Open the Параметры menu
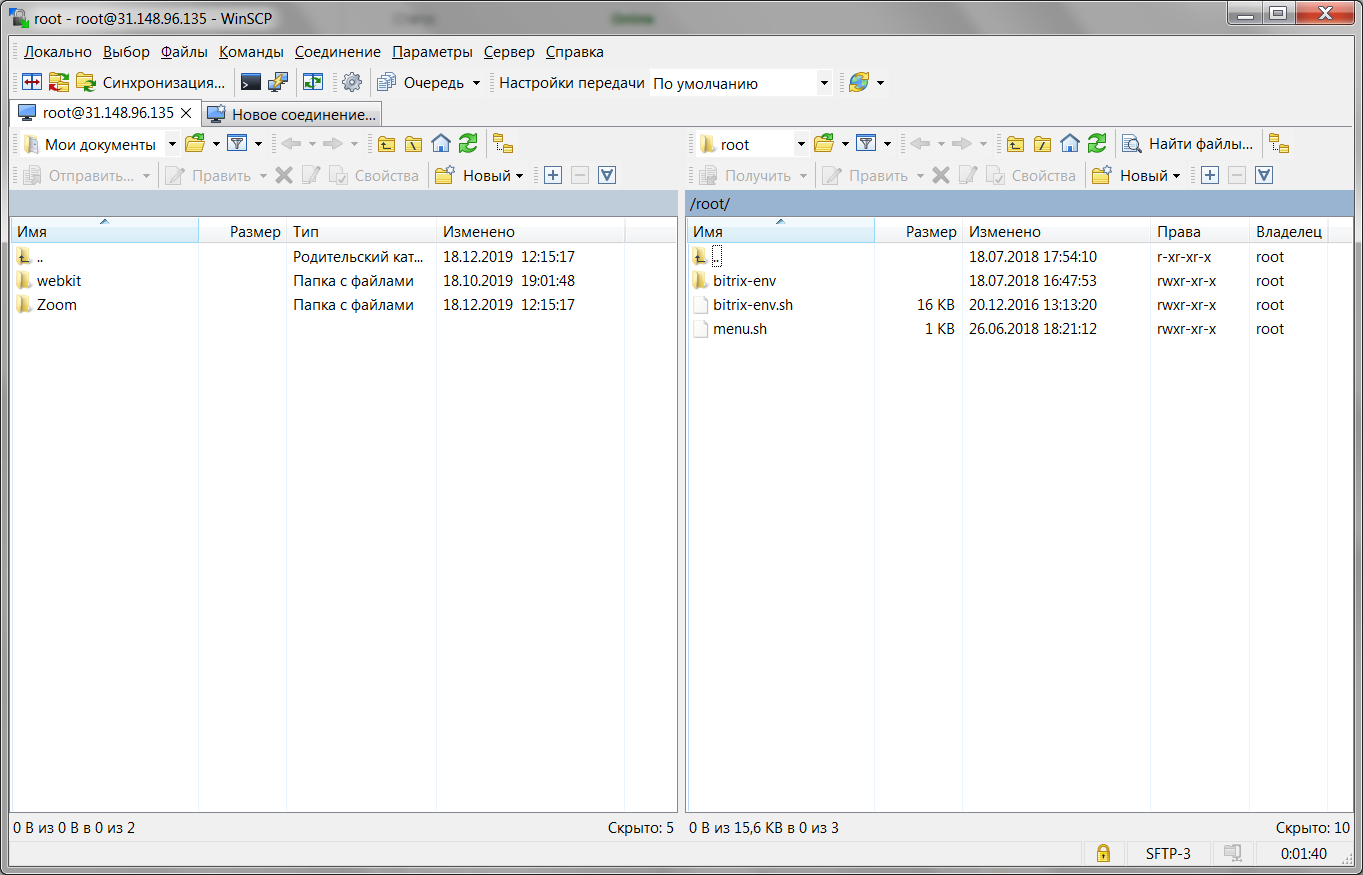This screenshot has height=875, width=1363. (x=432, y=52)
